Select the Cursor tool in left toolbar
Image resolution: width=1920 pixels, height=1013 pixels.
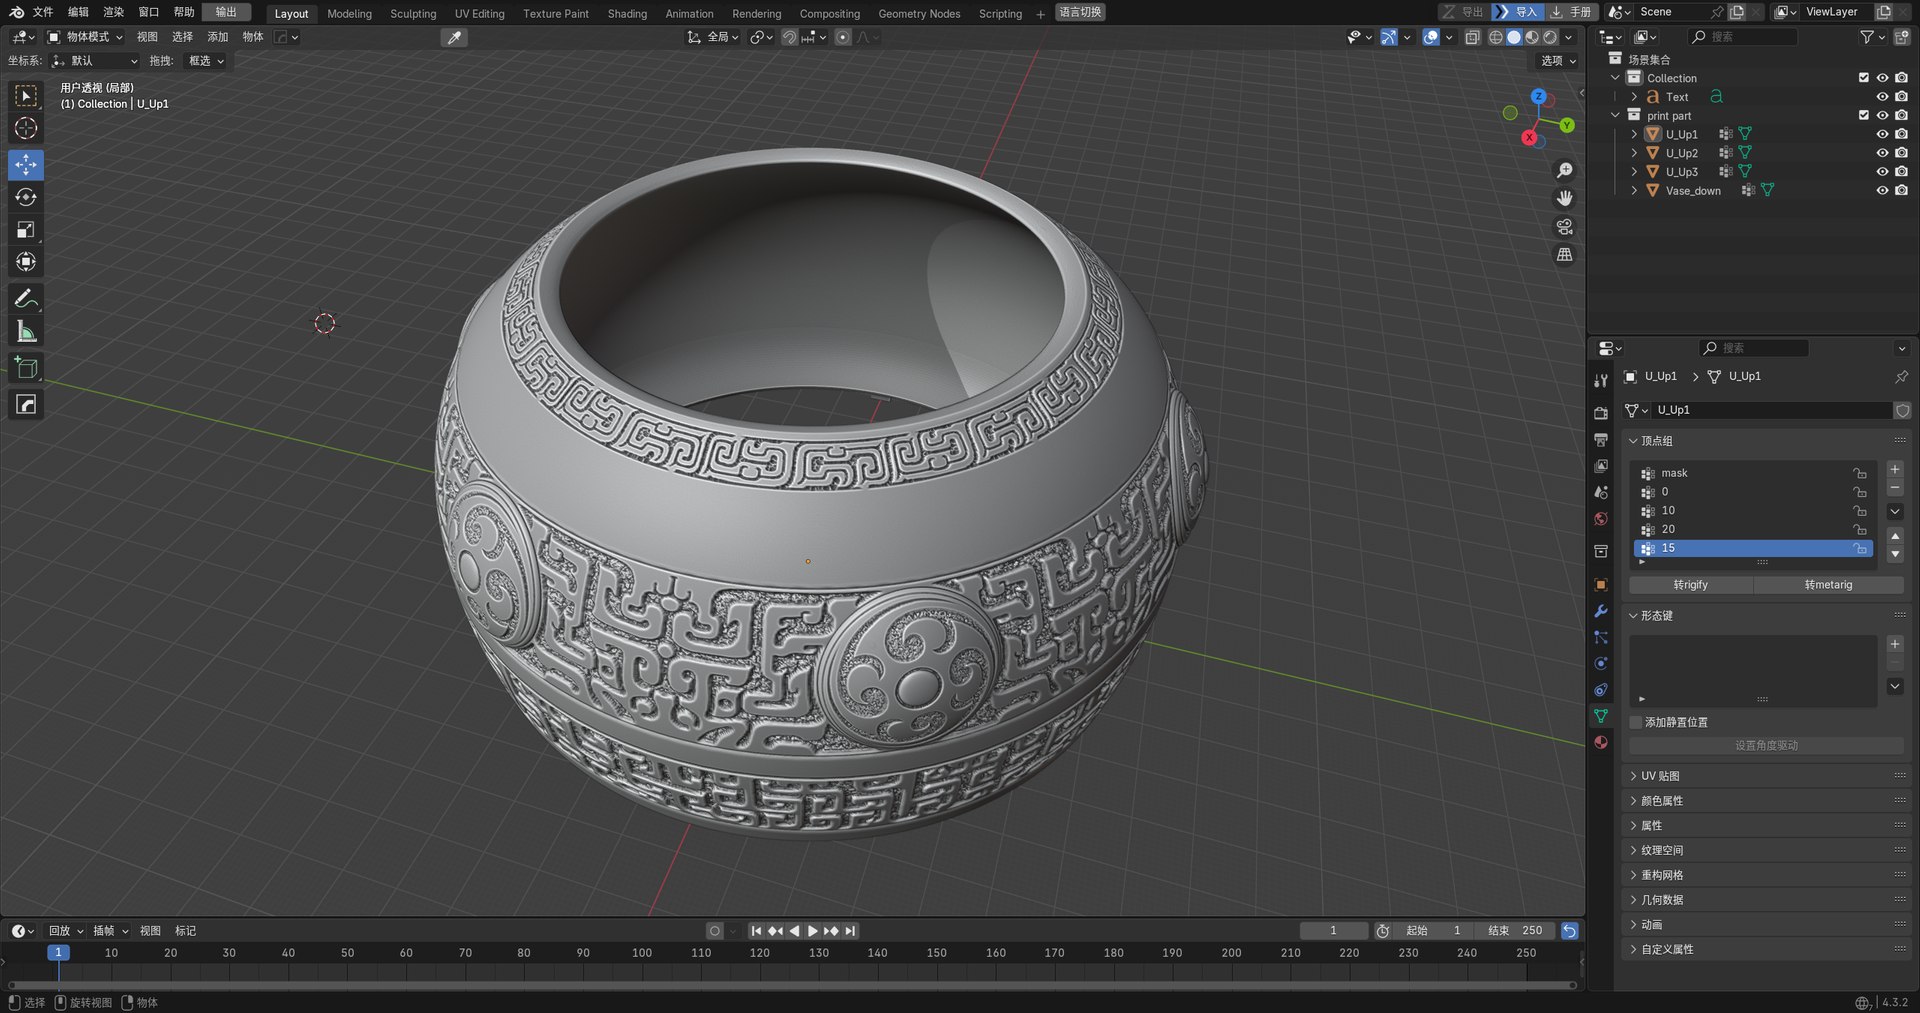[x=26, y=128]
